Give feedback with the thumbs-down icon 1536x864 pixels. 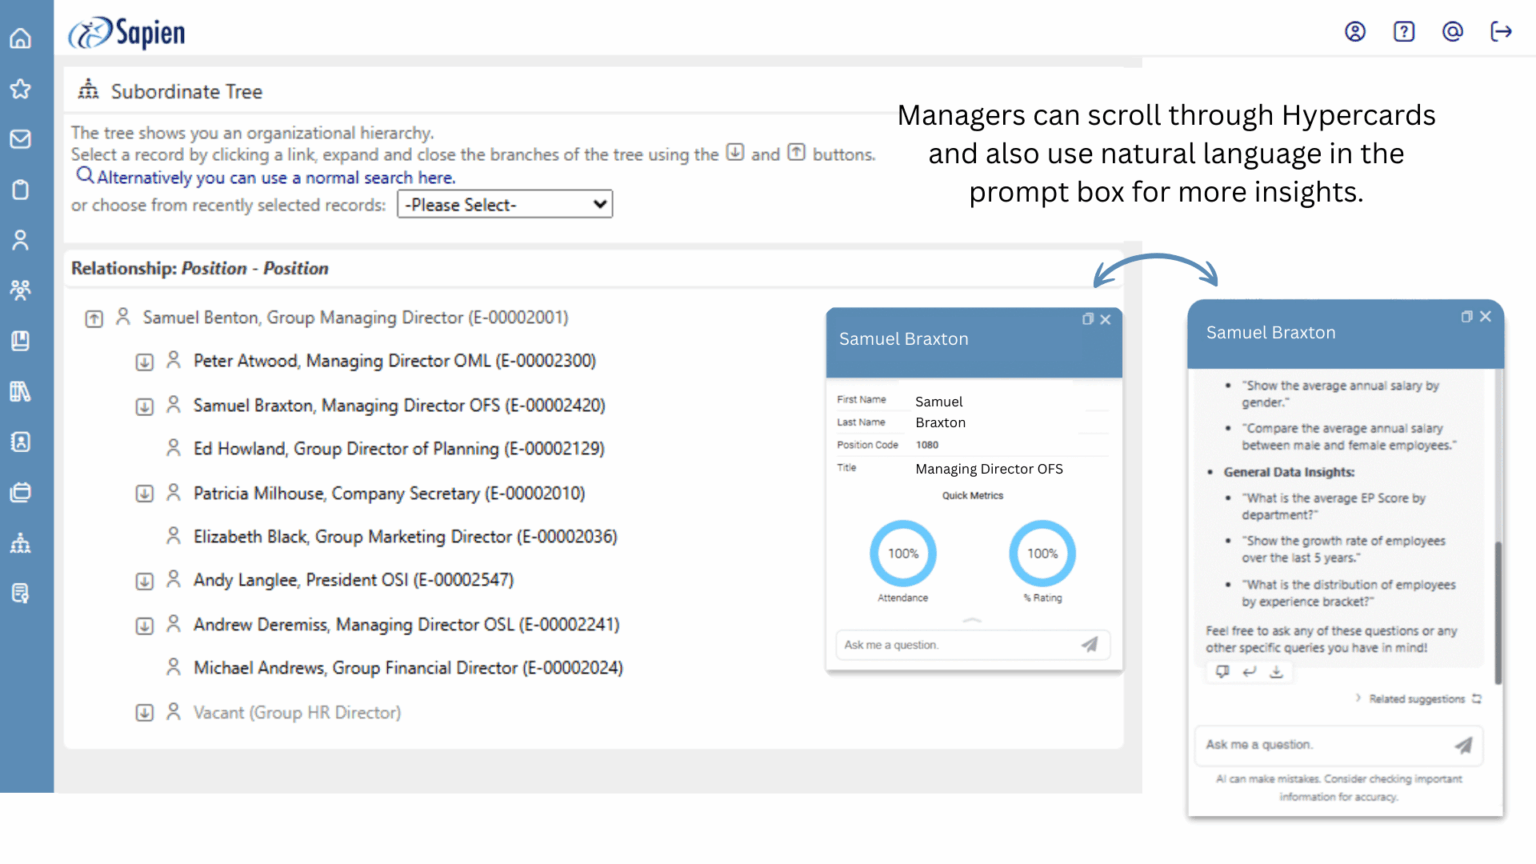[1222, 672]
